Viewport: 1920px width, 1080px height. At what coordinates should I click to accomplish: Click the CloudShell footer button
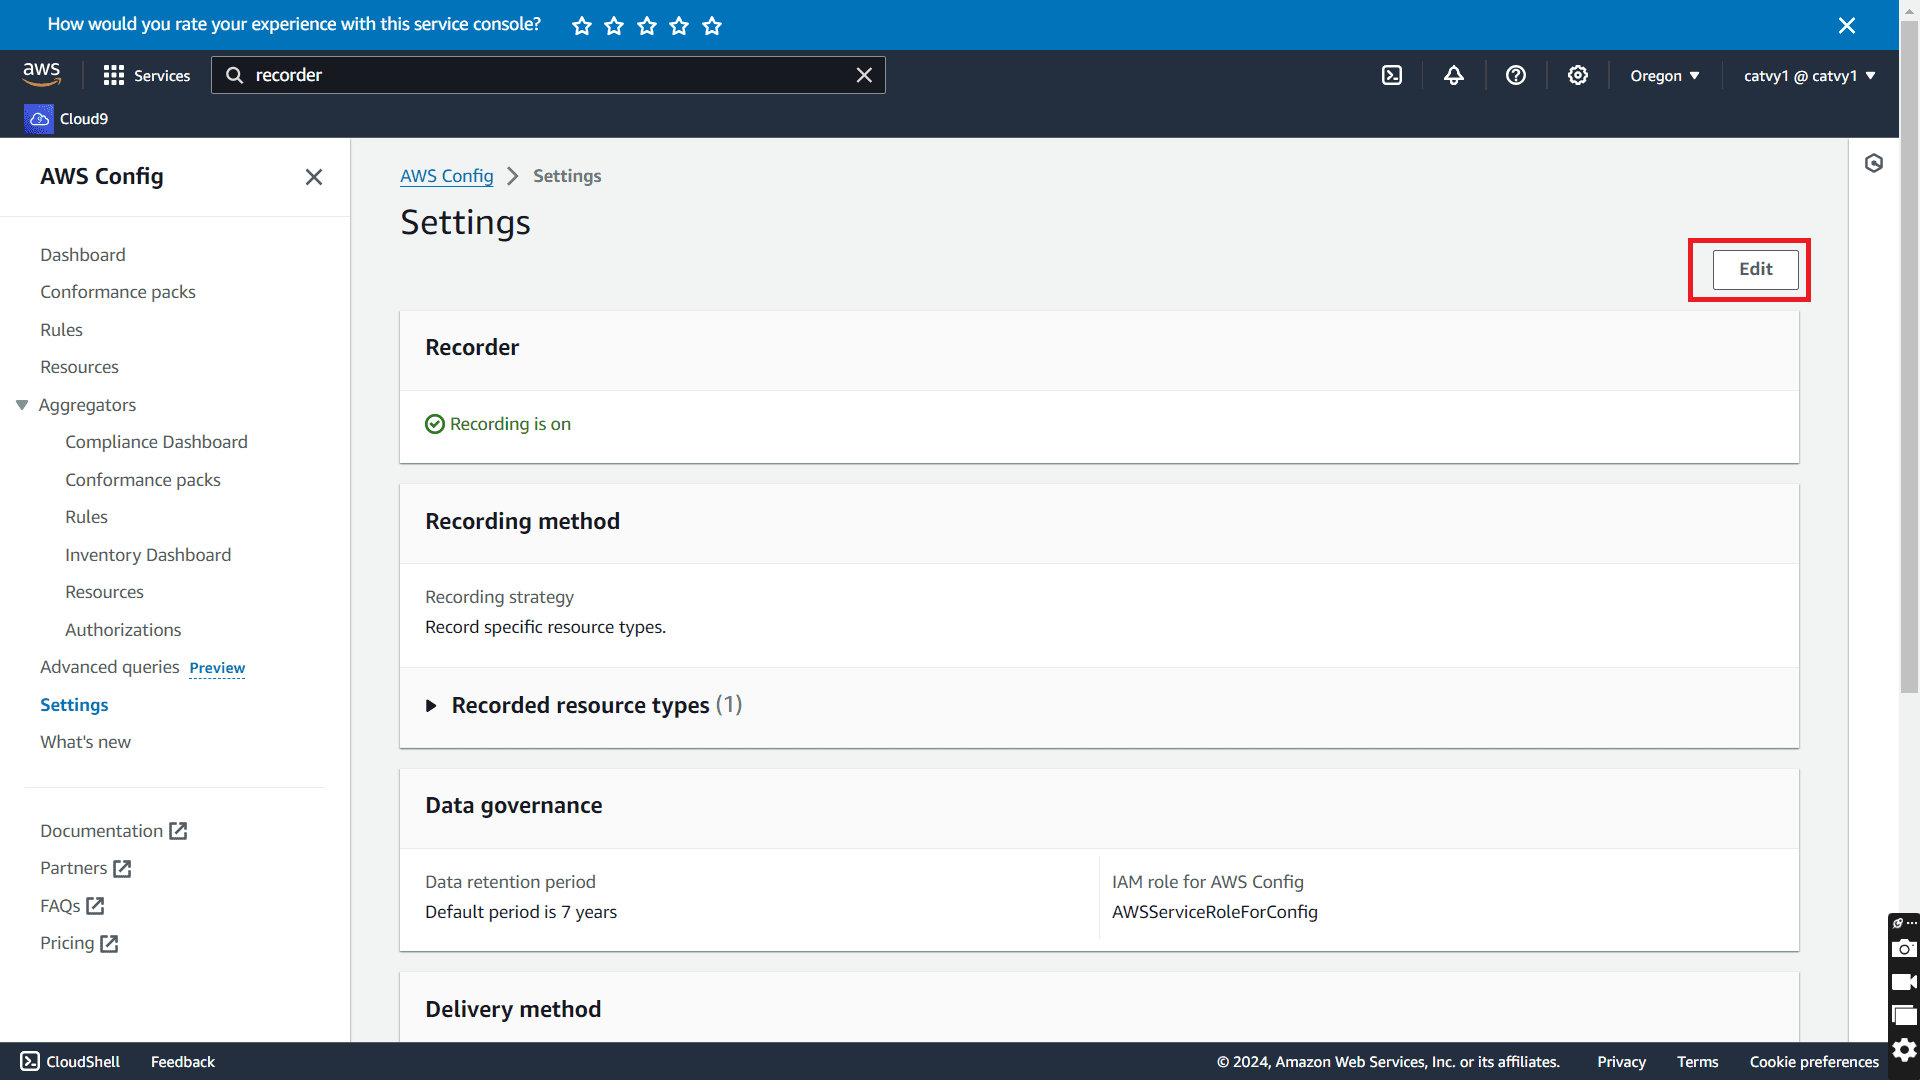pyautogui.click(x=70, y=1061)
